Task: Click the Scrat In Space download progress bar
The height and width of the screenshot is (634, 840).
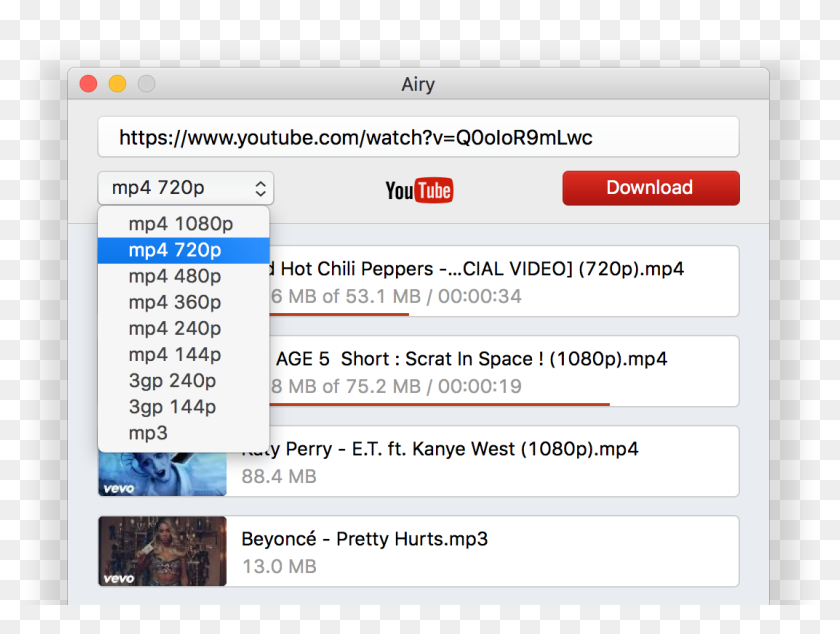Action: pyautogui.click(x=439, y=404)
